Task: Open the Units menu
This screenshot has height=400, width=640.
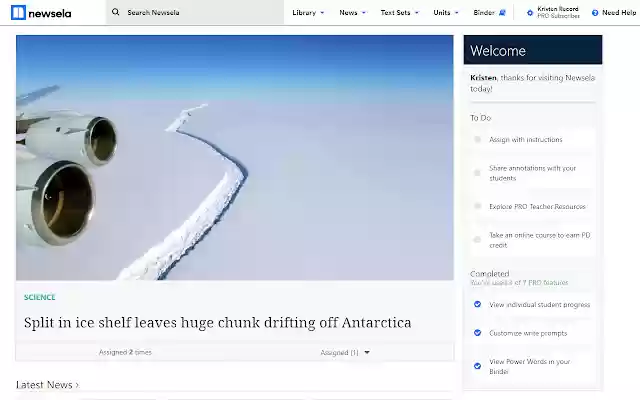Action: pos(442,13)
